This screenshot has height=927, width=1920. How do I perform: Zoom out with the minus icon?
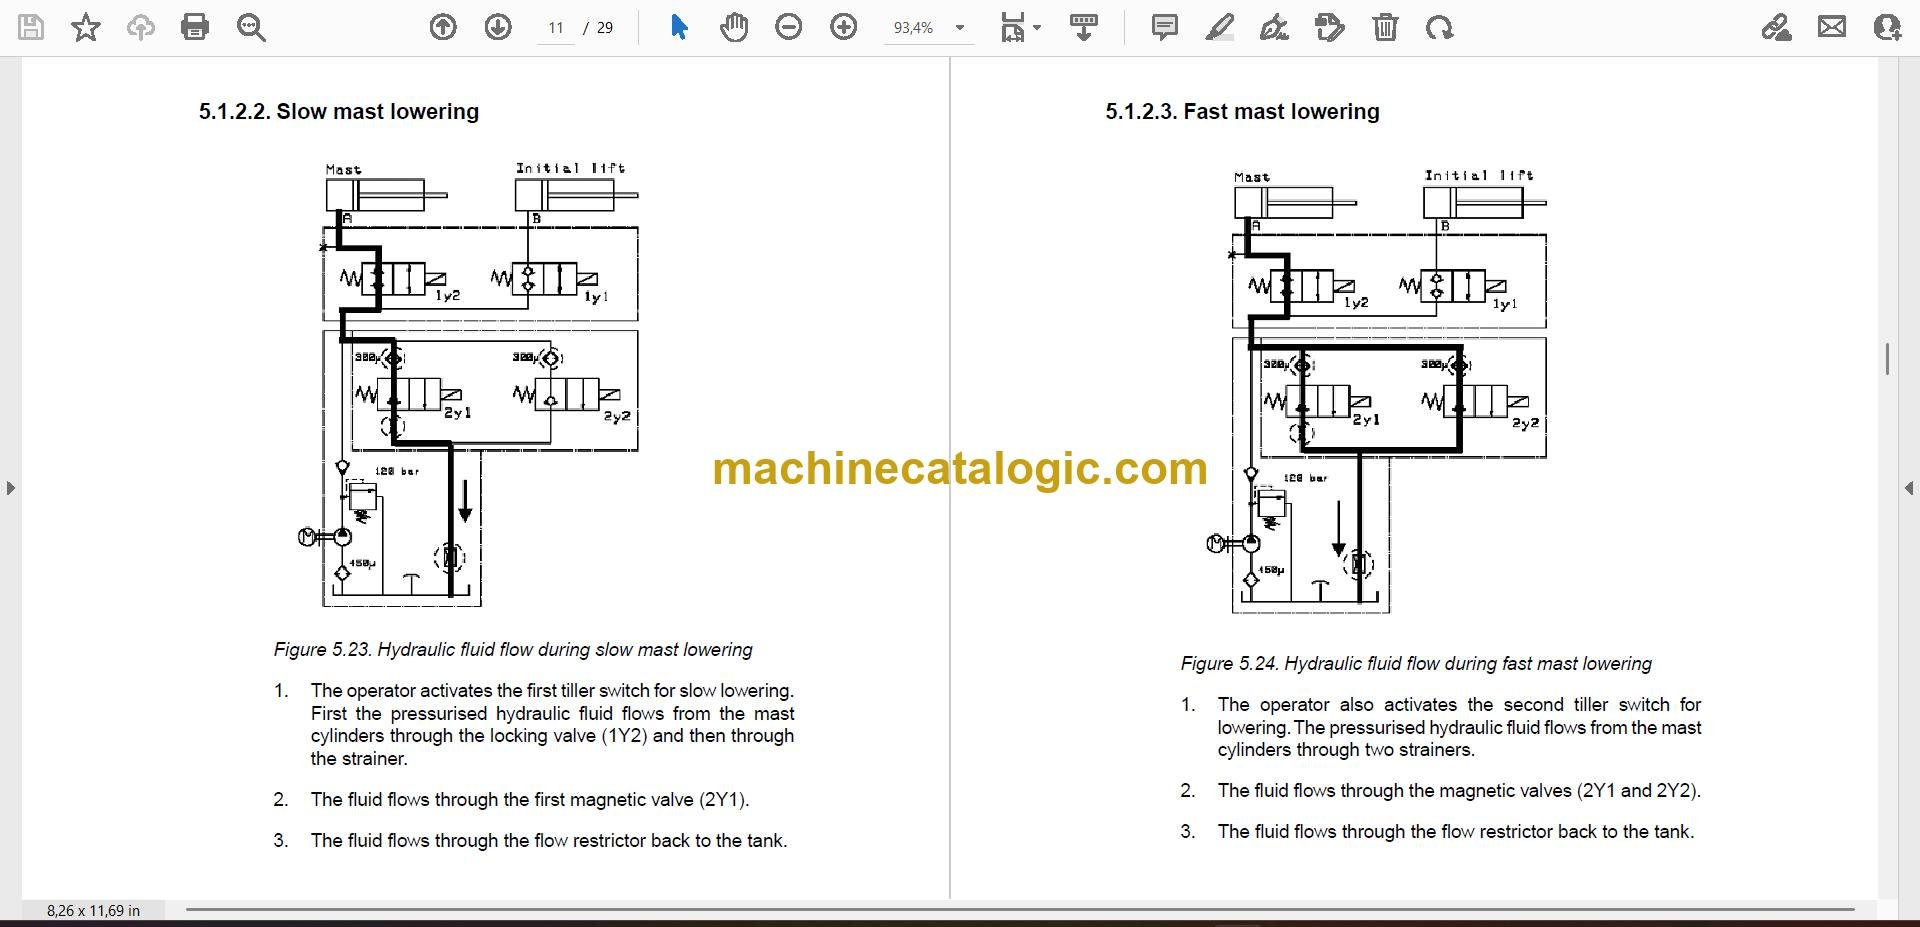(789, 27)
